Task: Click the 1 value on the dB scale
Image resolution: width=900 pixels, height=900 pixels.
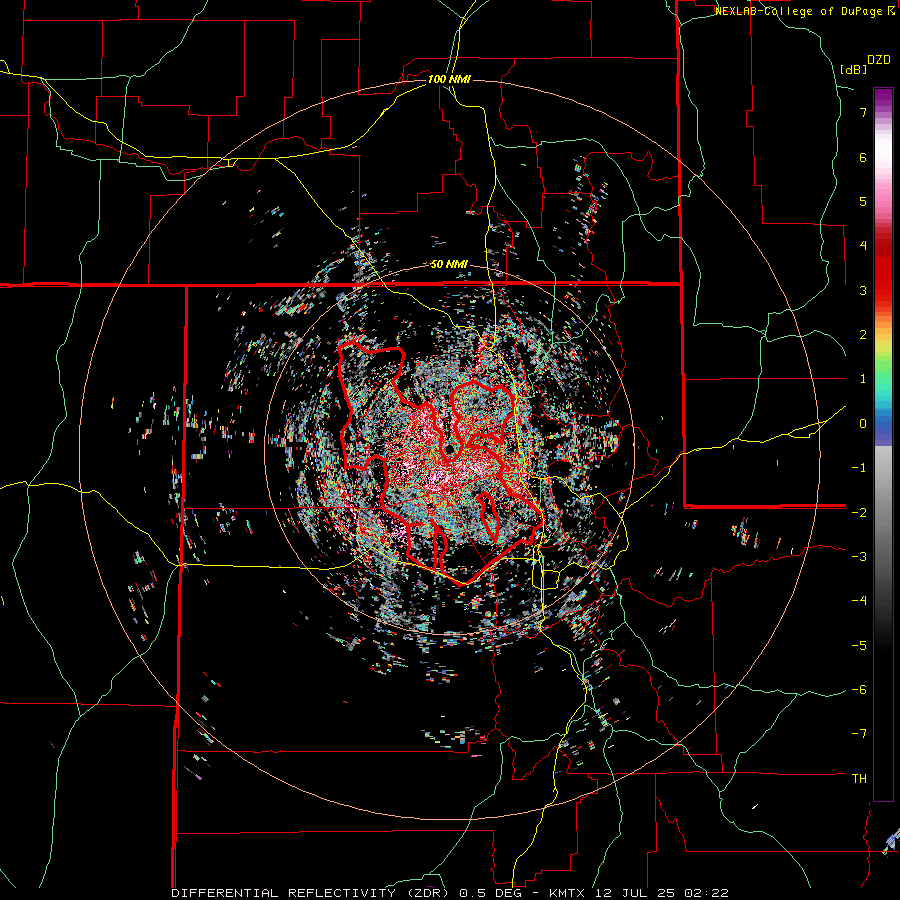Action: point(863,379)
